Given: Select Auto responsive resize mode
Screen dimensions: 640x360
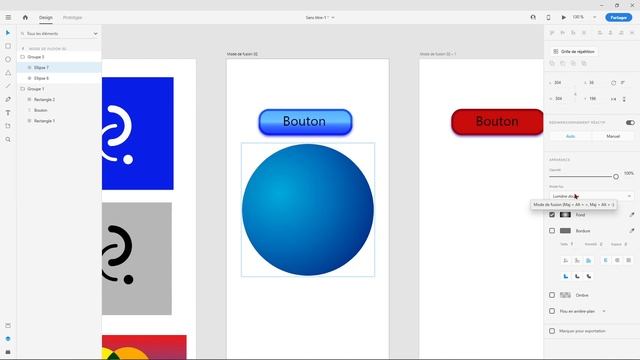Looking at the screenshot, I should pos(571,136).
